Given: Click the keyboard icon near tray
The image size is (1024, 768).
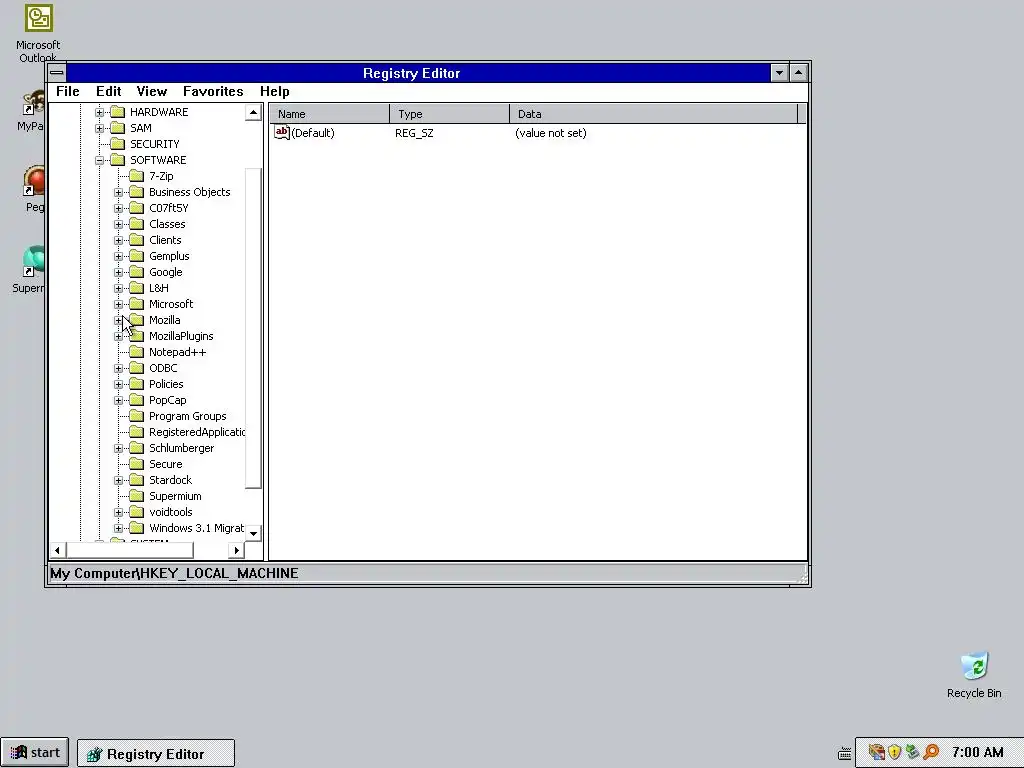Looking at the screenshot, I should point(844,754).
